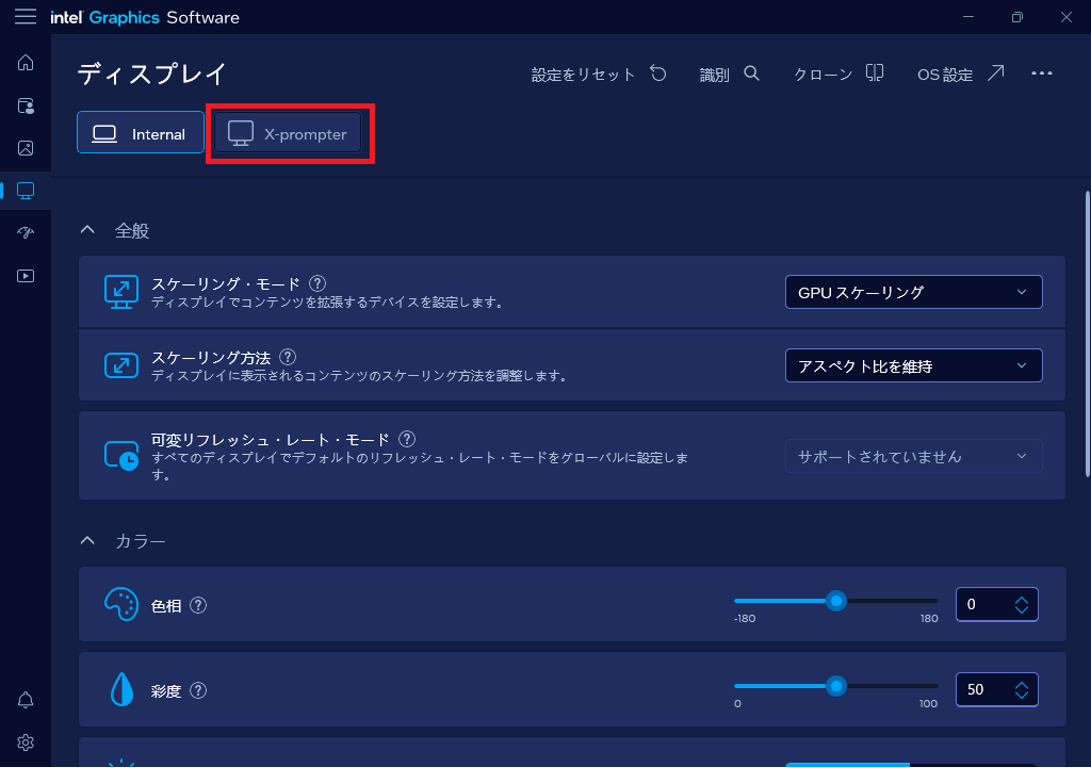The height and width of the screenshot is (768, 1091).
Task: Open the performance gauge sidebar icon
Action: click(x=26, y=233)
